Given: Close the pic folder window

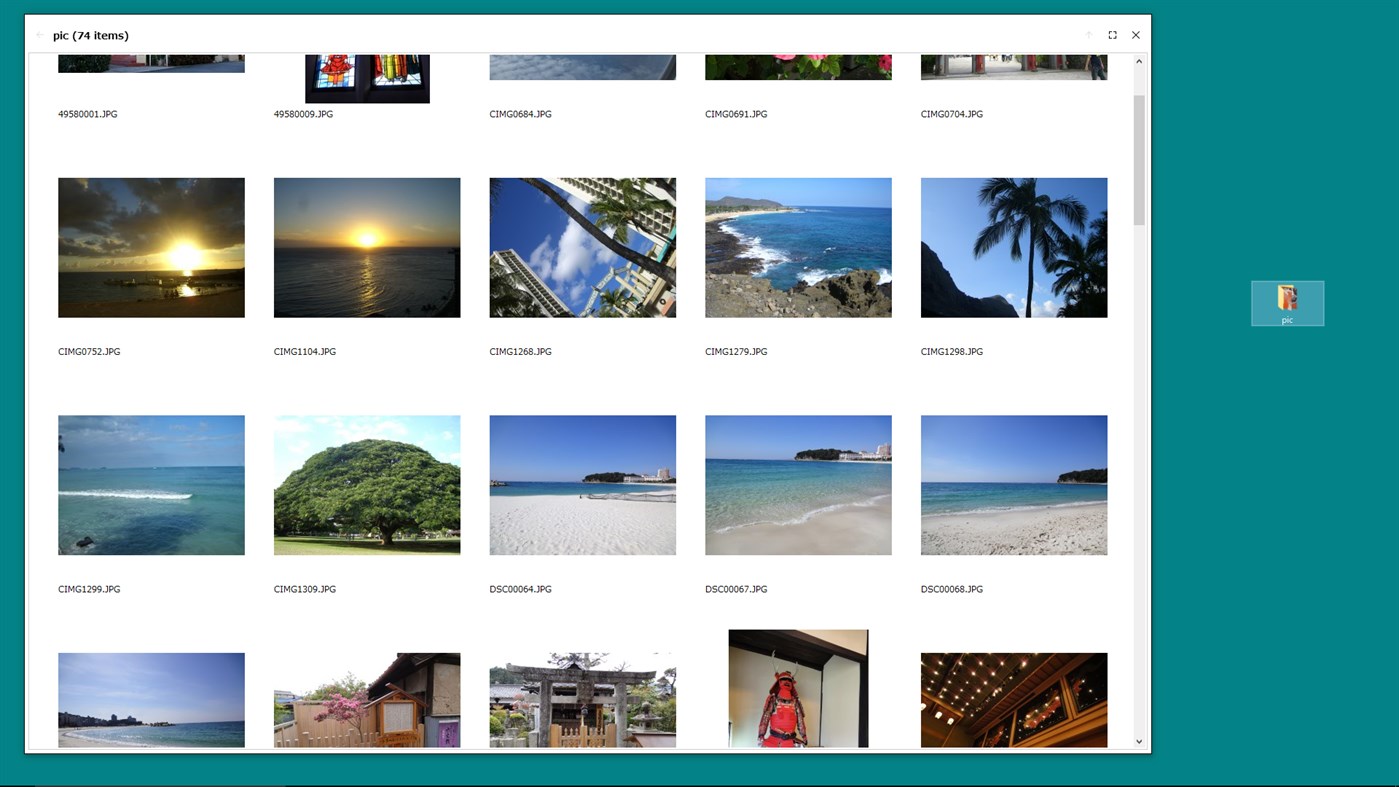Looking at the screenshot, I should tap(1136, 35).
